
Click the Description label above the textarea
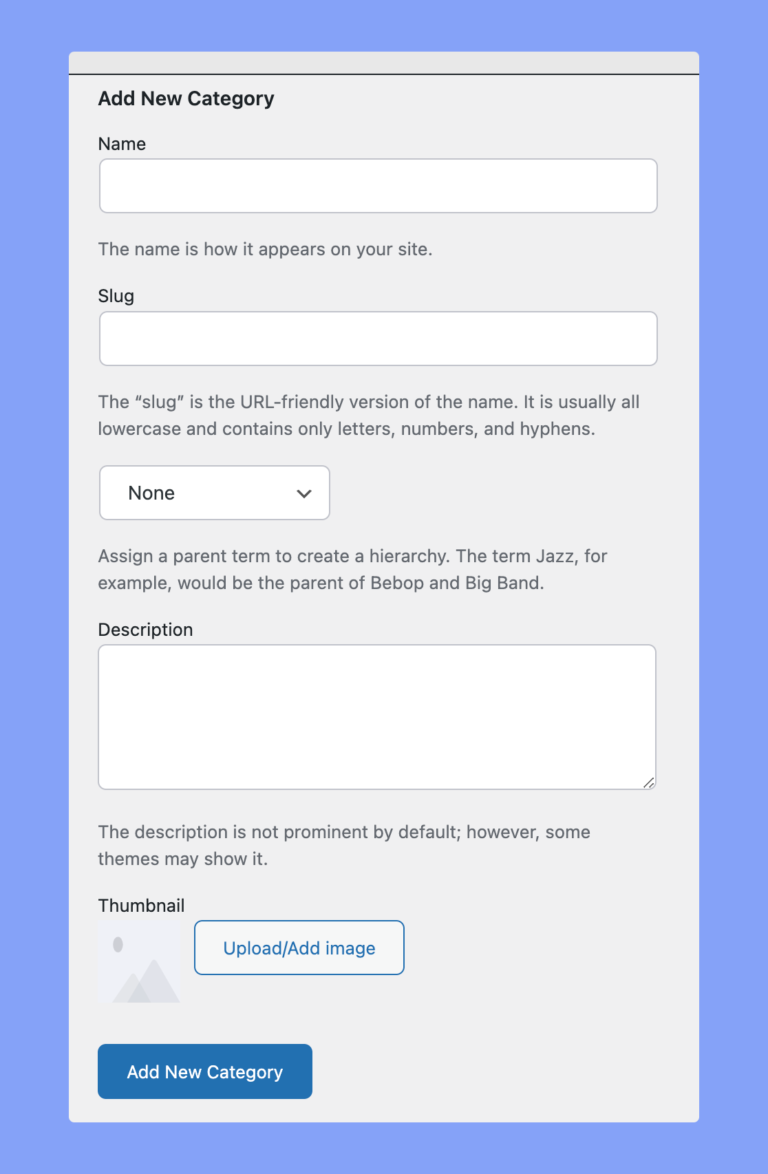click(x=145, y=629)
